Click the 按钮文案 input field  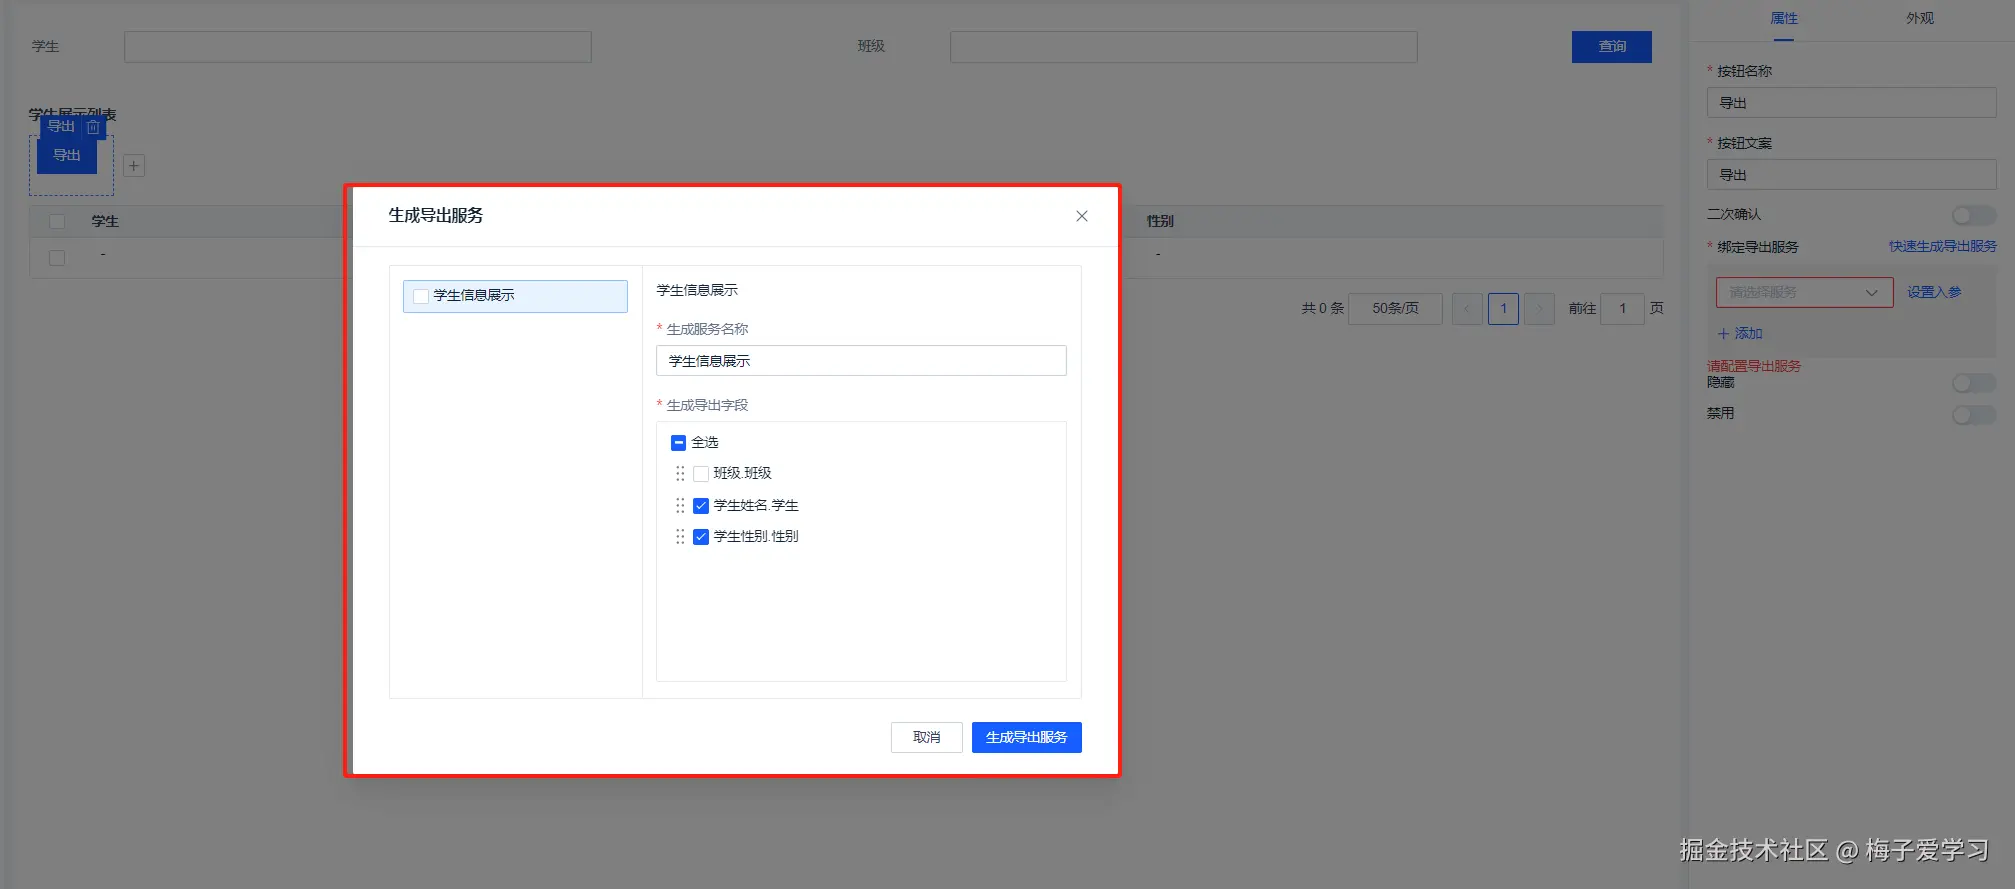coord(1852,175)
